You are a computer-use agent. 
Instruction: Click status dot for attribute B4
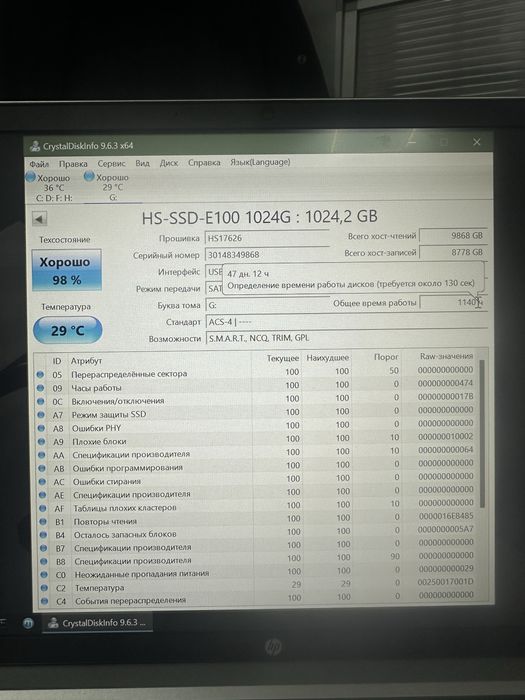pos(43,535)
